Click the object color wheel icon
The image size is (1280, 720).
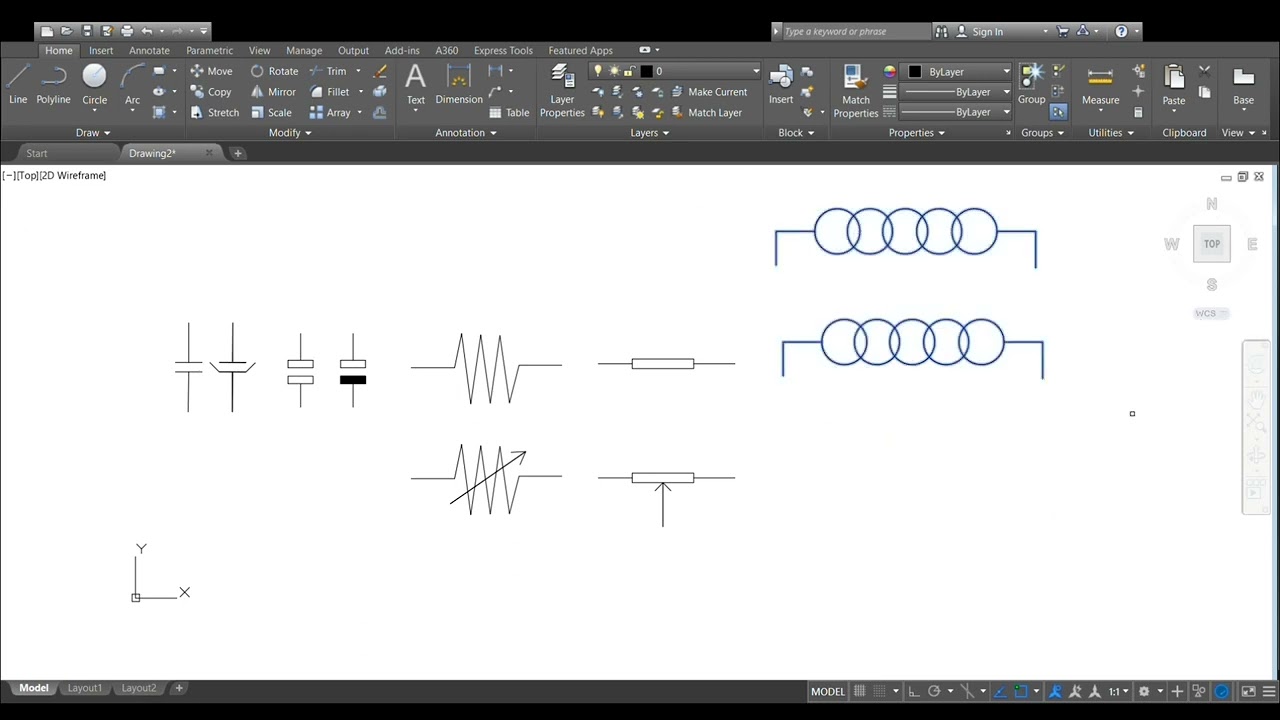pos(889,71)
